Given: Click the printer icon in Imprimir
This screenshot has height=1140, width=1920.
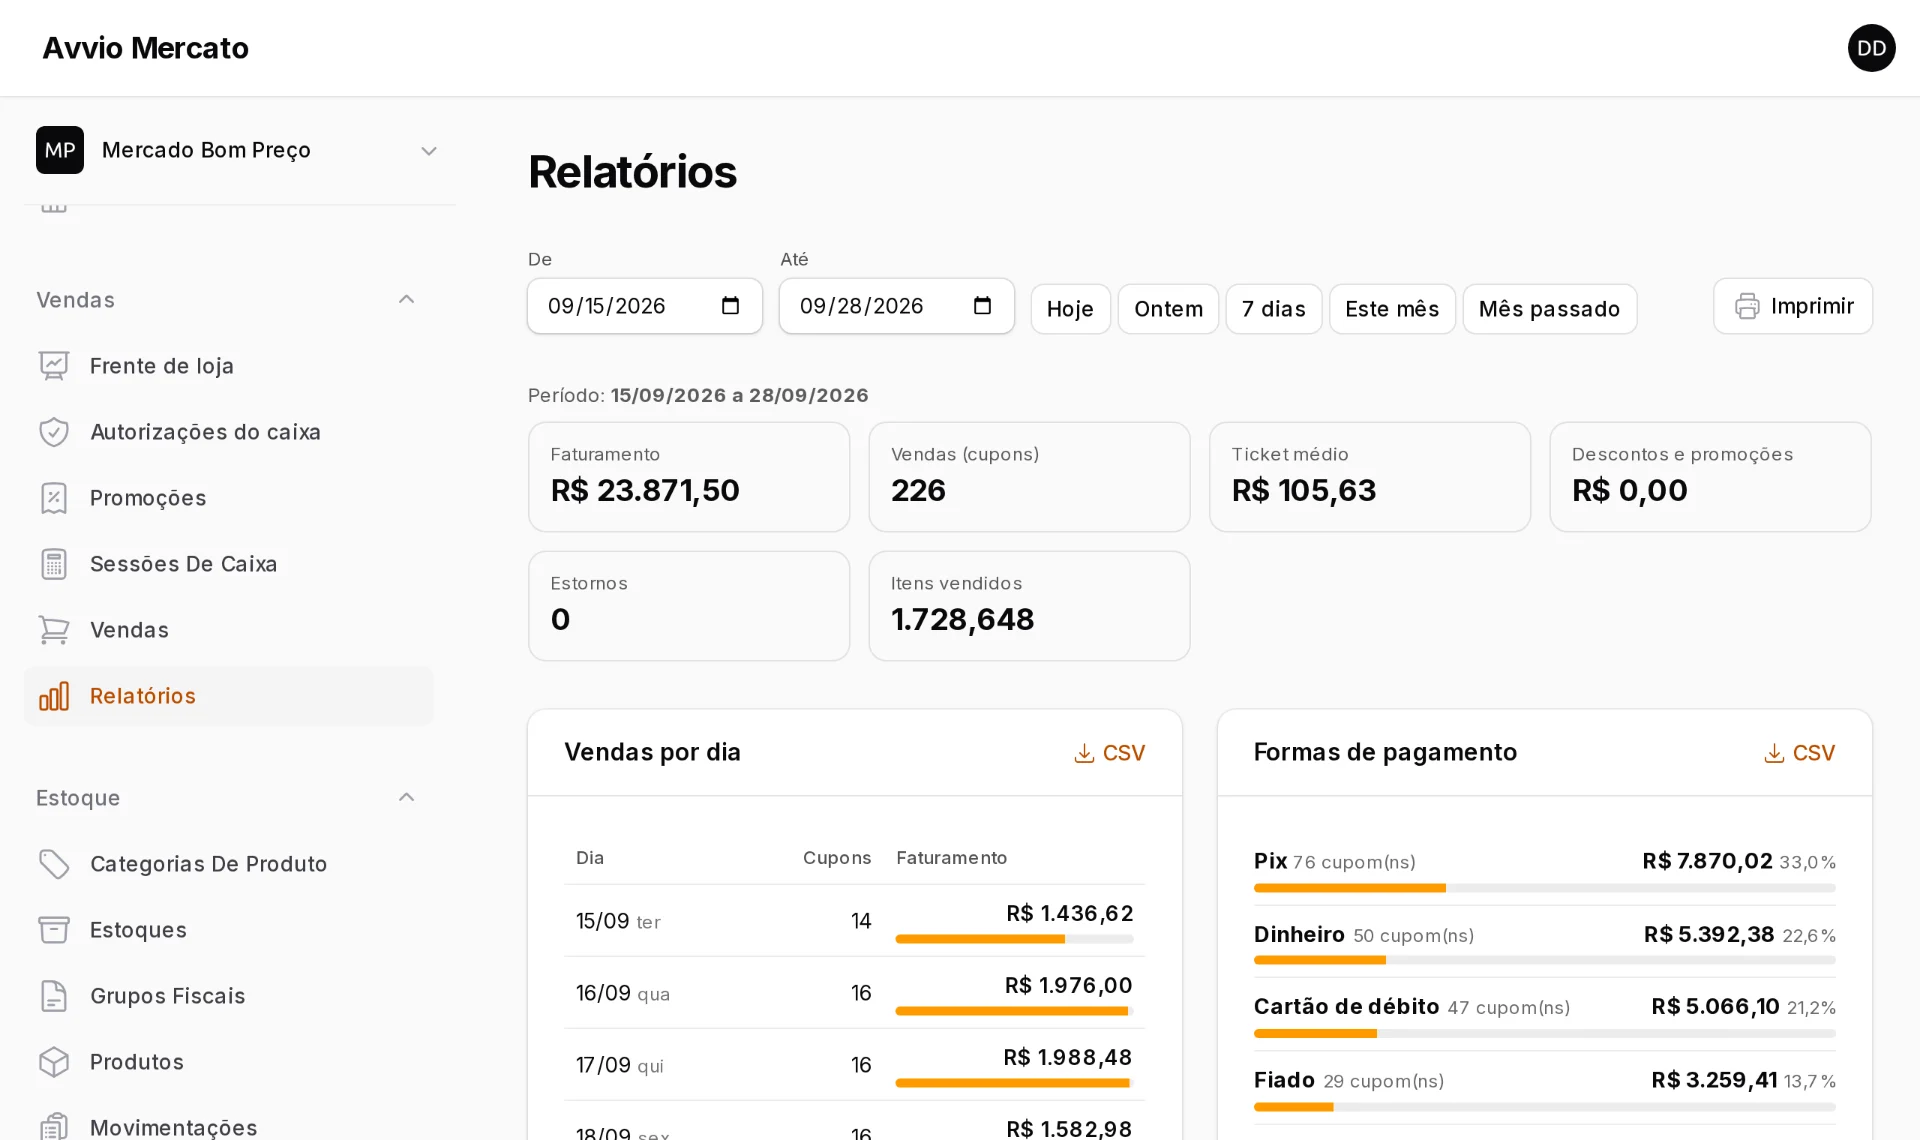Looking at the screenshot, I should coord(1747,306).
